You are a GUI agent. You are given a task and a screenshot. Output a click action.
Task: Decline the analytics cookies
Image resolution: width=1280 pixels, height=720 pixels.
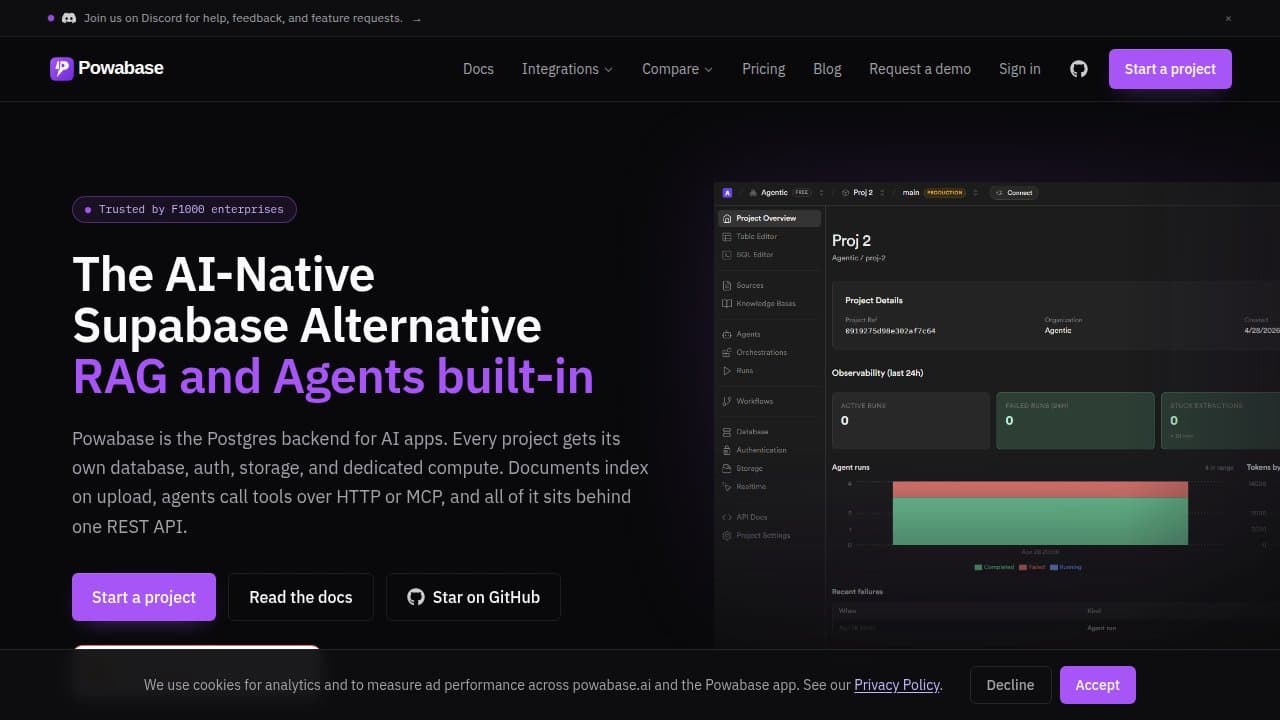click(x=1010, y=685)
